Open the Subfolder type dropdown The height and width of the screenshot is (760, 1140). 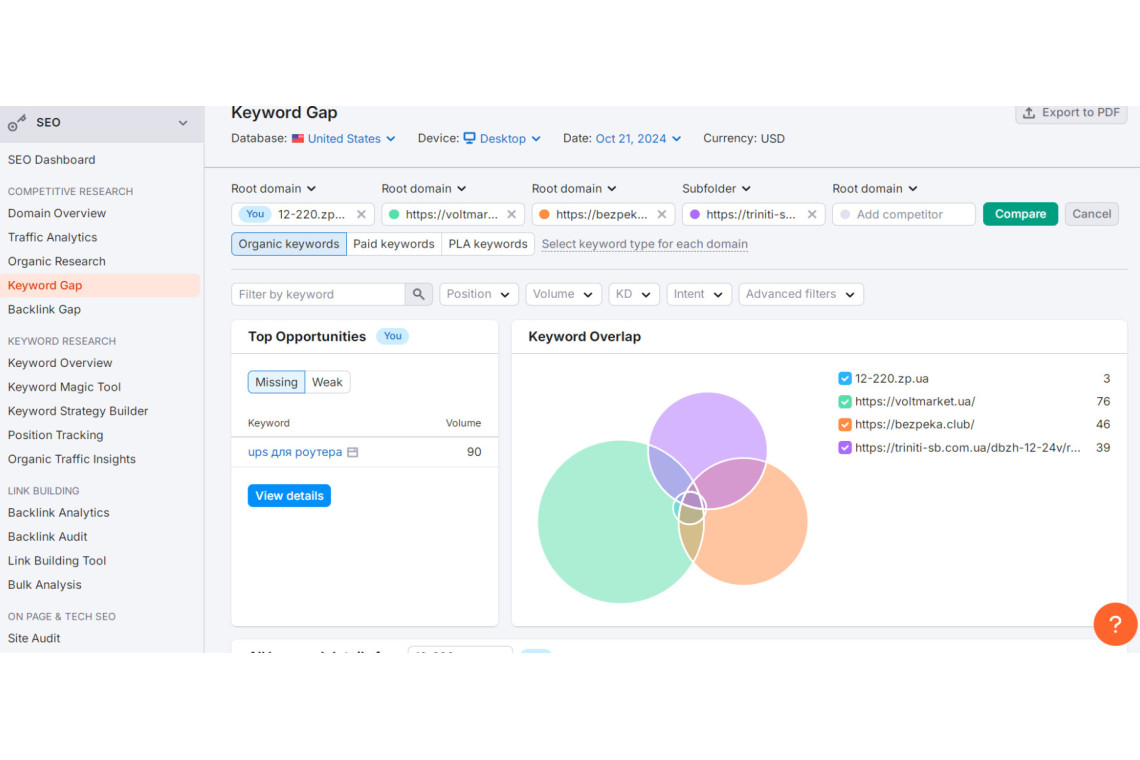point(716,188)
